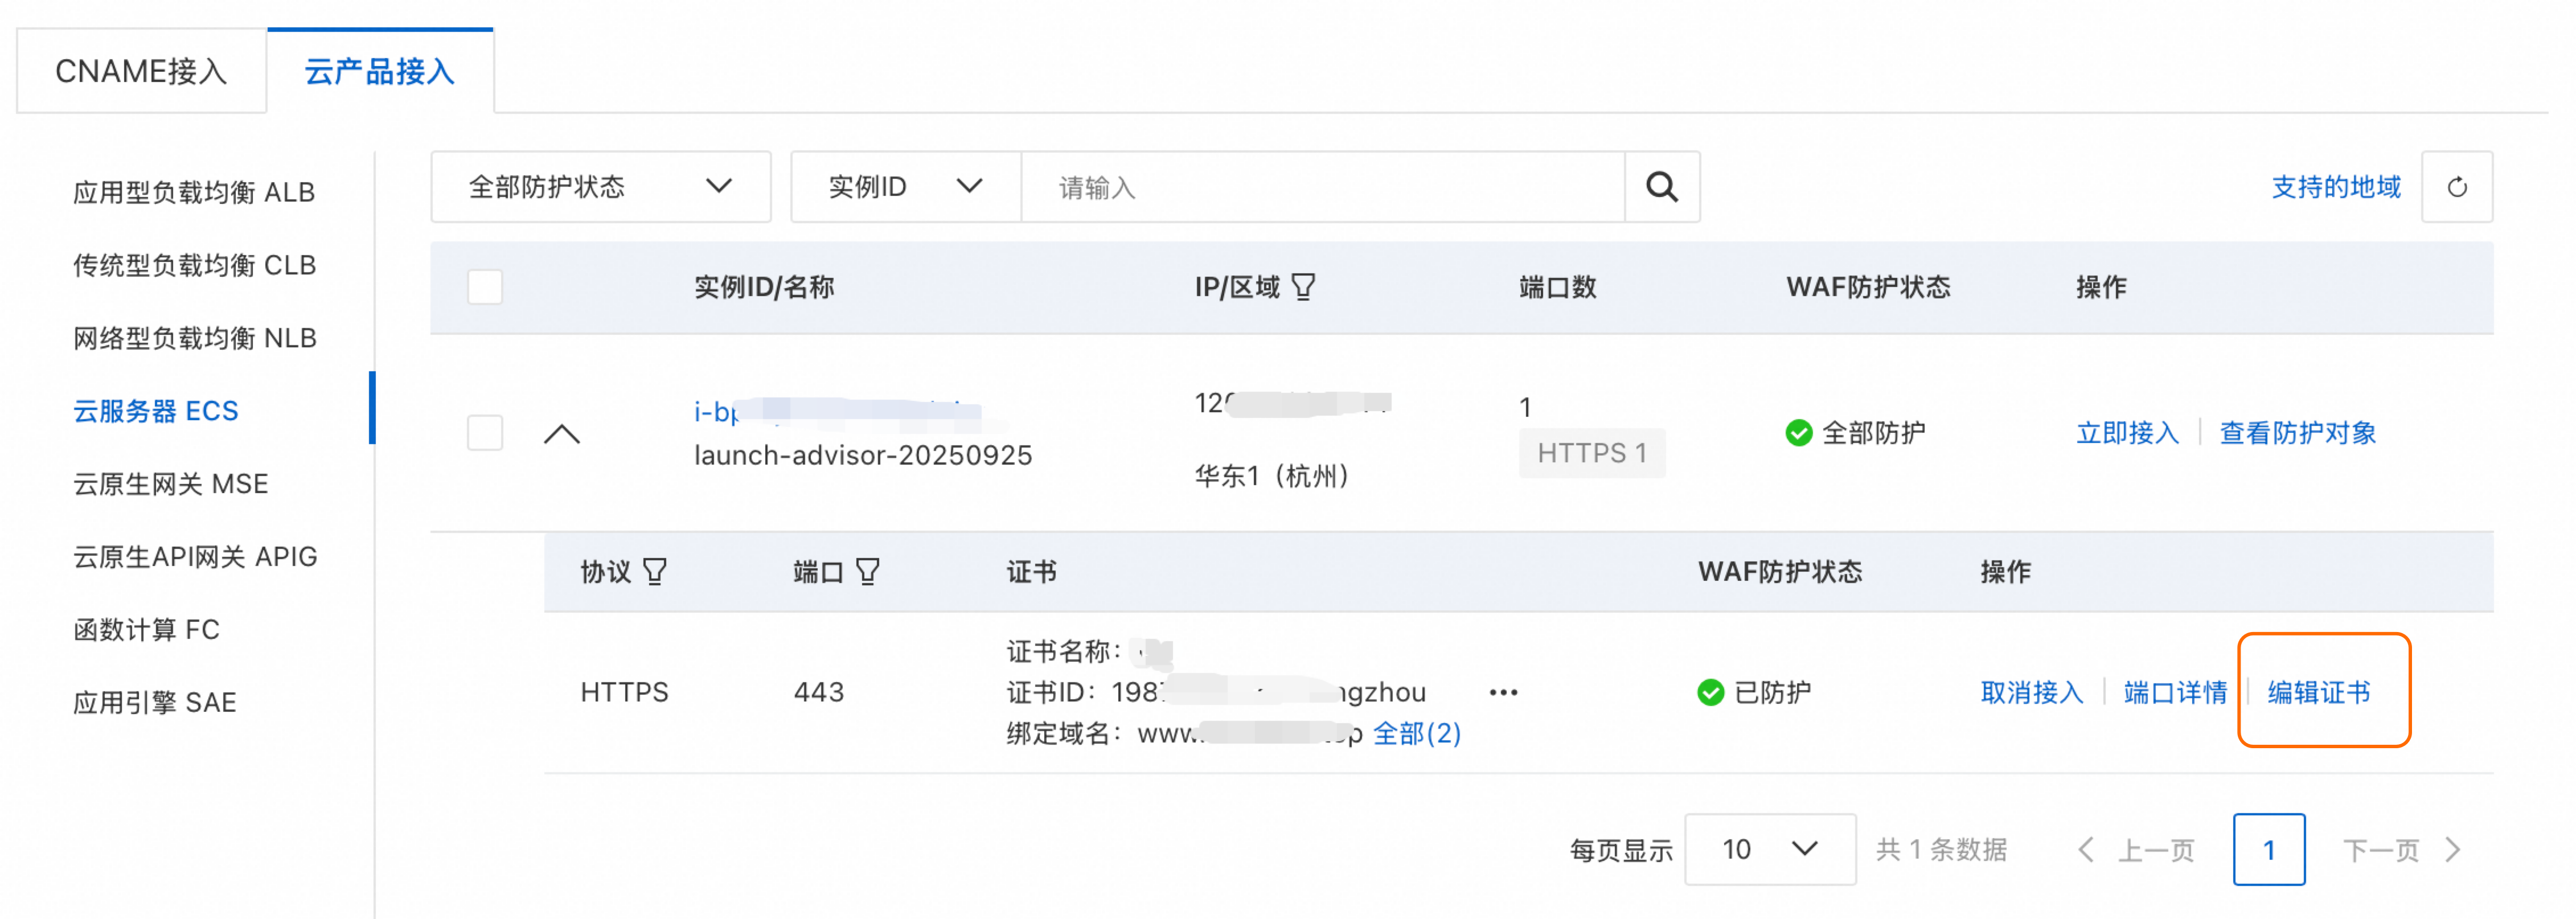
Task: Click the refresh icon button
Action: (2456, 187)
